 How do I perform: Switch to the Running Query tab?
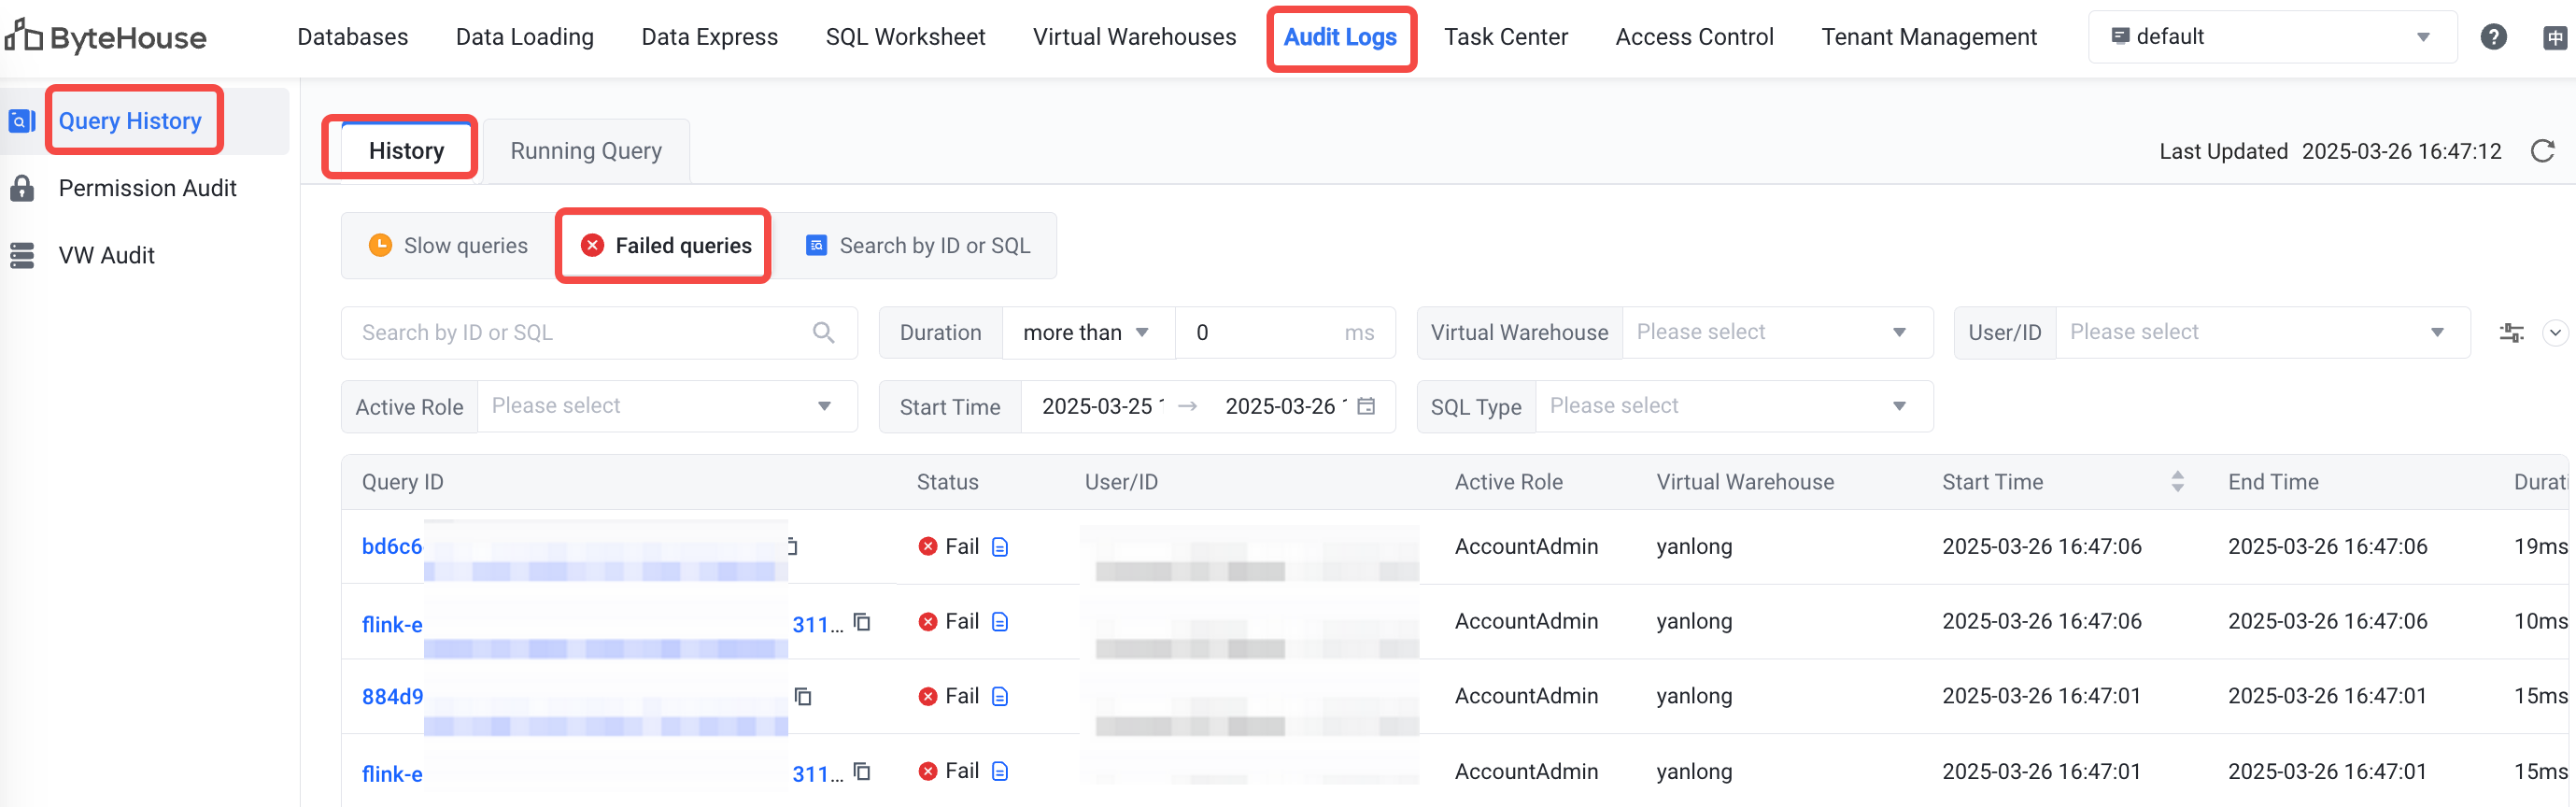point(586,151)
